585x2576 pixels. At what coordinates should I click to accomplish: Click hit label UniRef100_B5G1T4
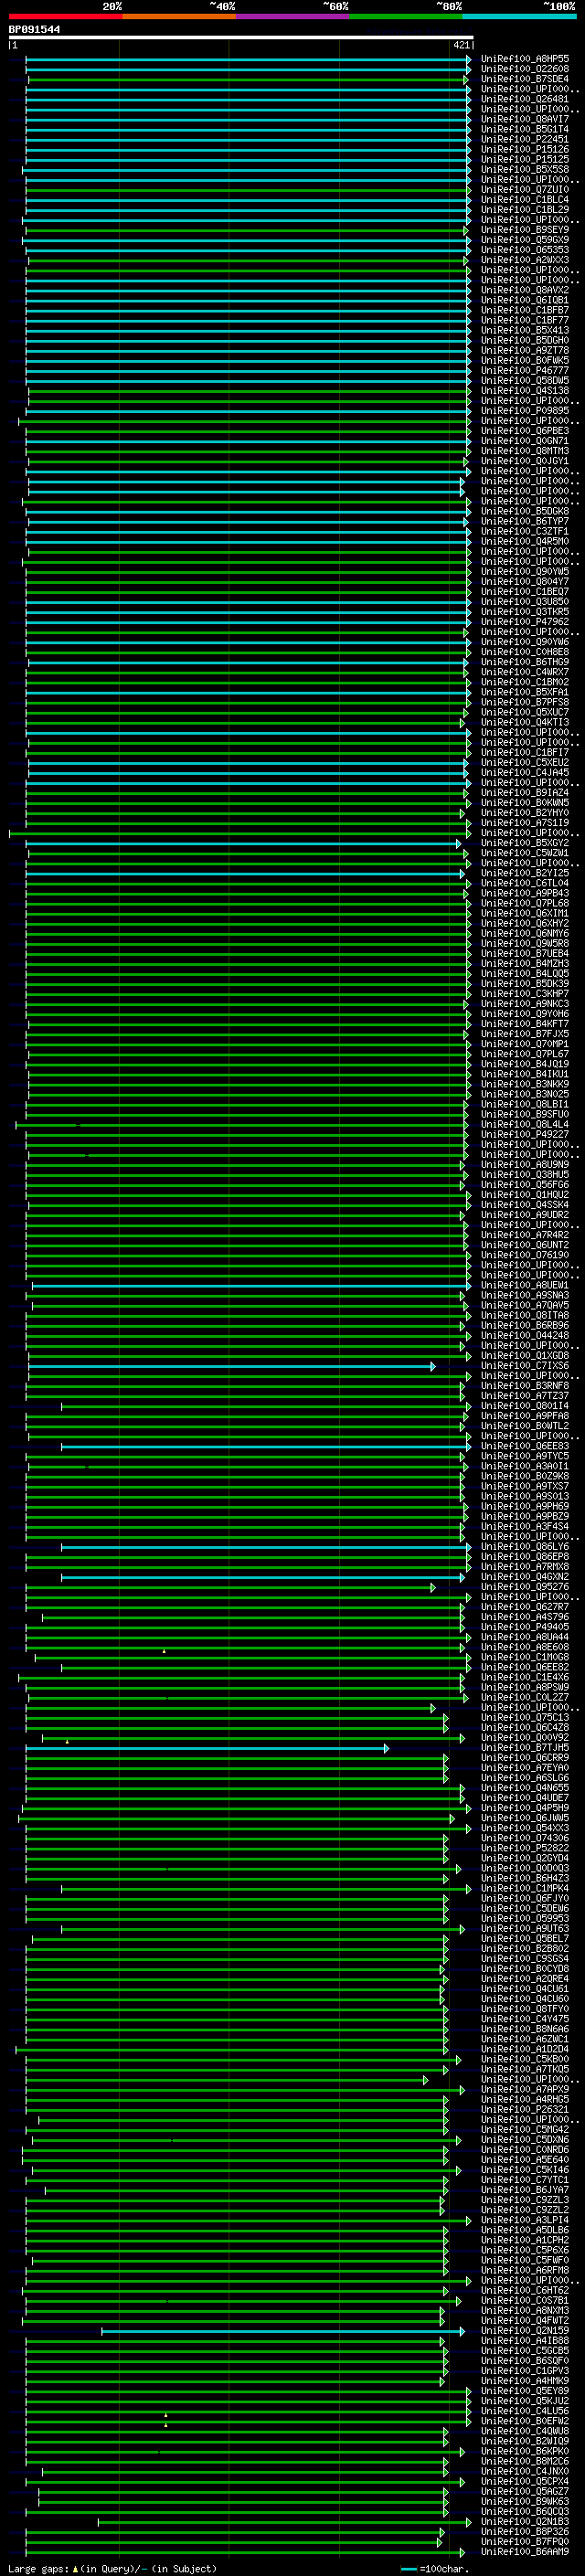tap(524, 129)
